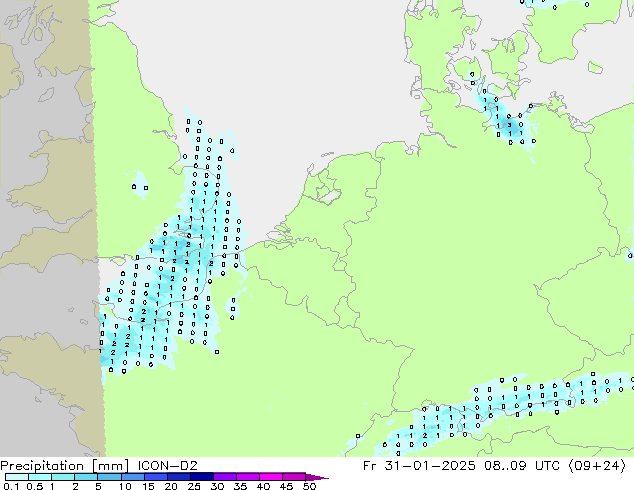Screen dimensions: 634x490
Task: Click legend scale label "25"
Action: pyautogui.click(x=194, y=486)
